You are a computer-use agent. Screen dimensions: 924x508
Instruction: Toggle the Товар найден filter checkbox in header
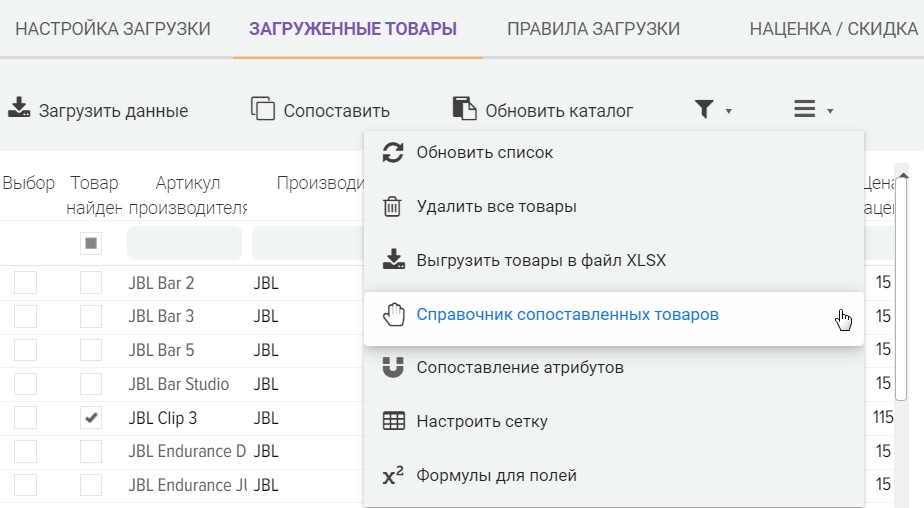[x=91, y=243]
